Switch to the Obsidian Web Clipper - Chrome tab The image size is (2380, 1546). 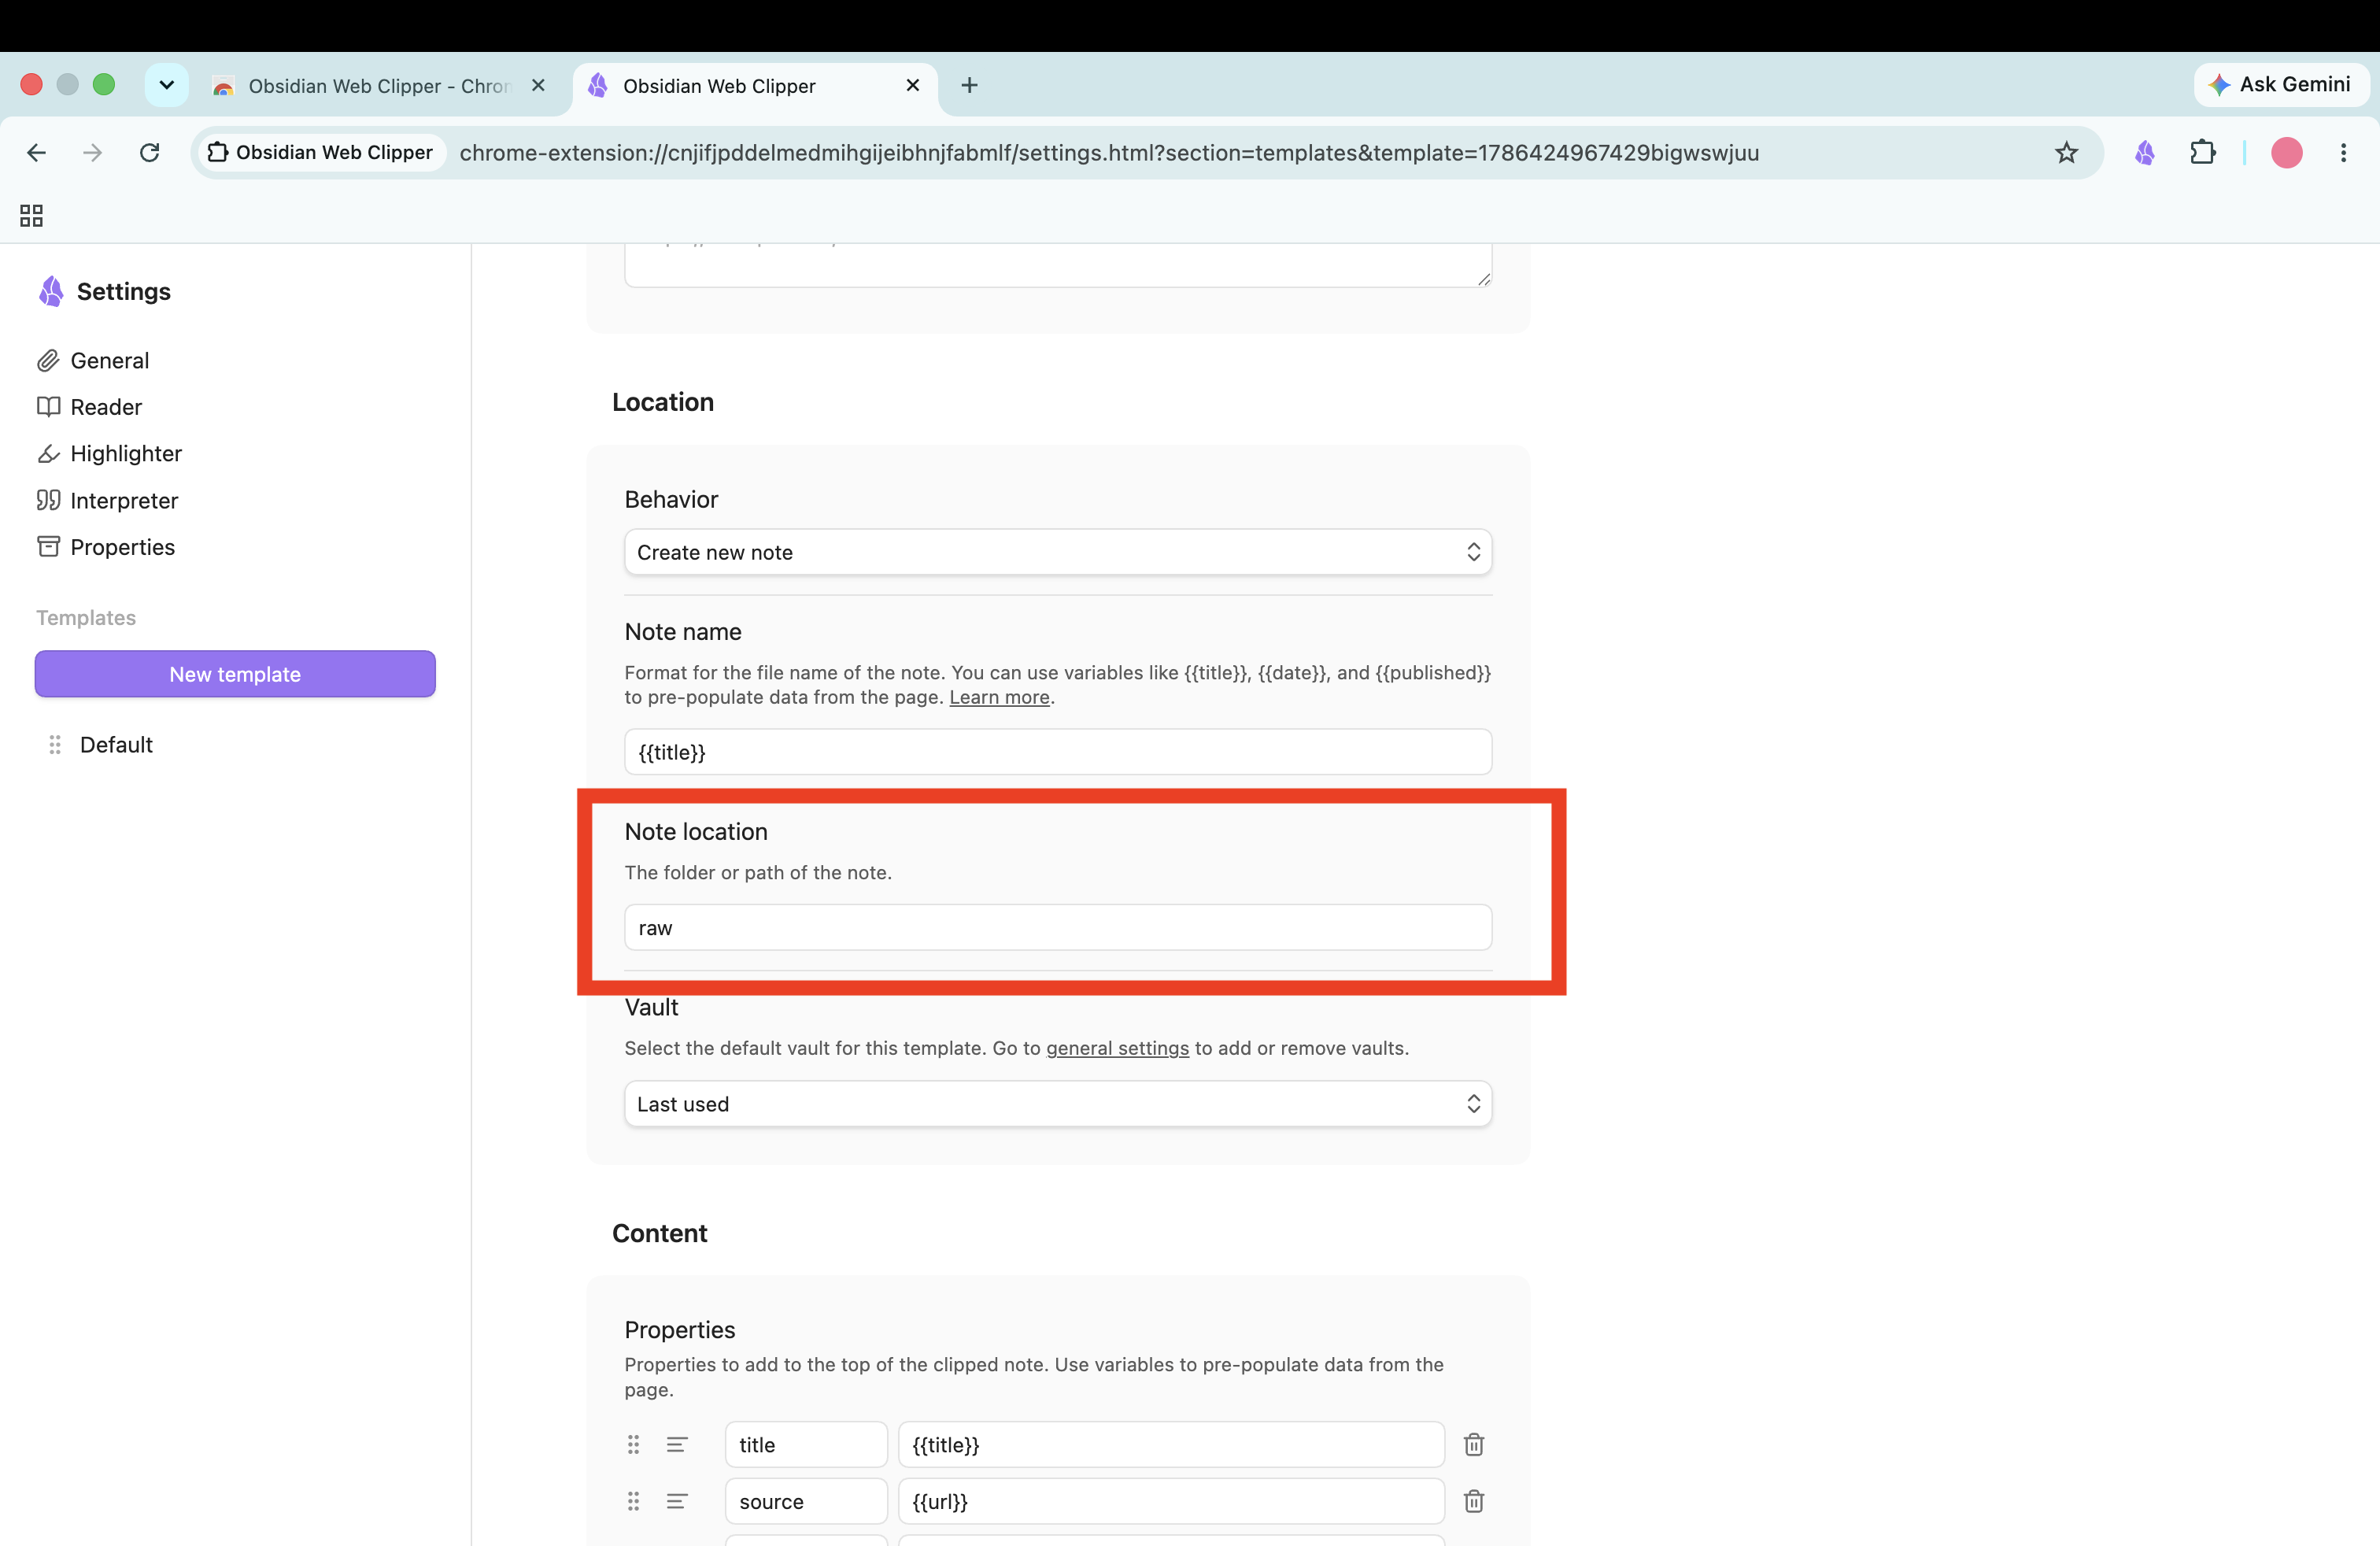pyautogui.click(x=381, y=86)
